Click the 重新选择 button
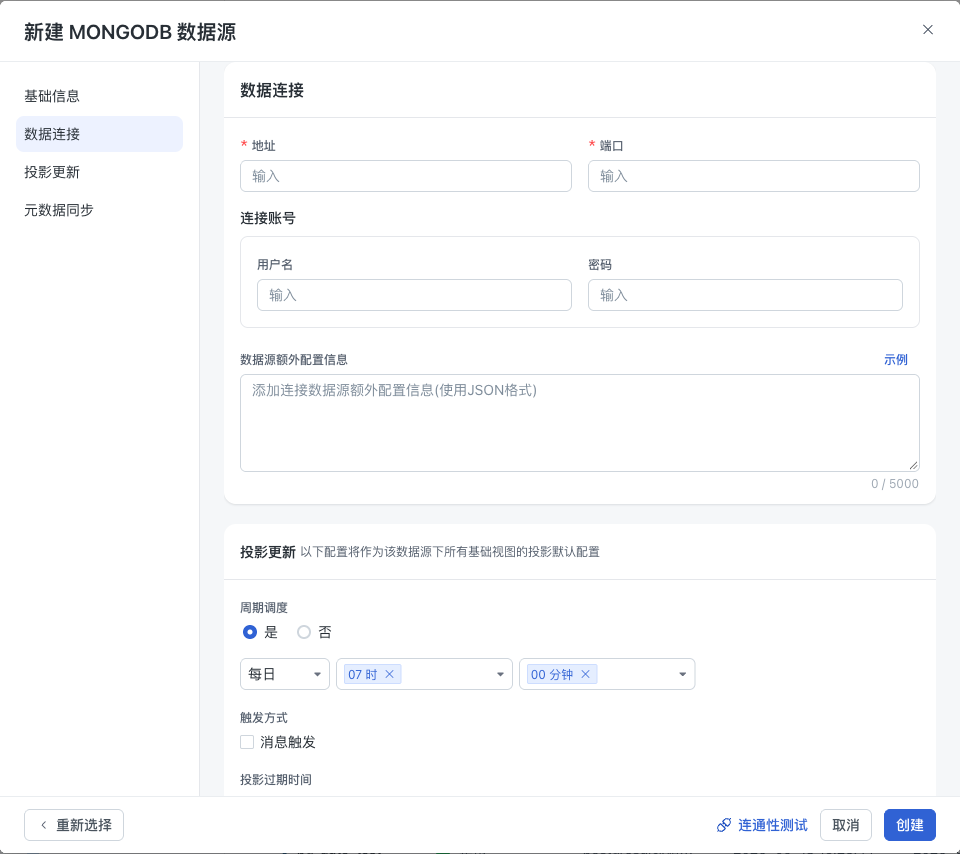Screen dimensions: 960x854 coord(74,825)
